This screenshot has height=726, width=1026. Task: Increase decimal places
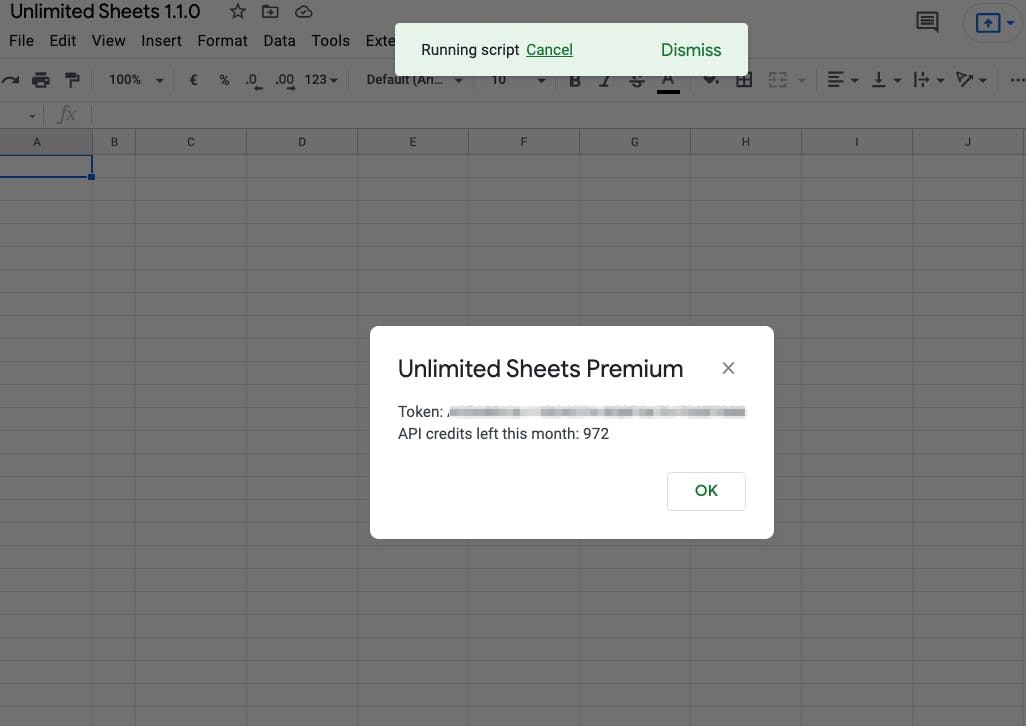click(285, 80)
